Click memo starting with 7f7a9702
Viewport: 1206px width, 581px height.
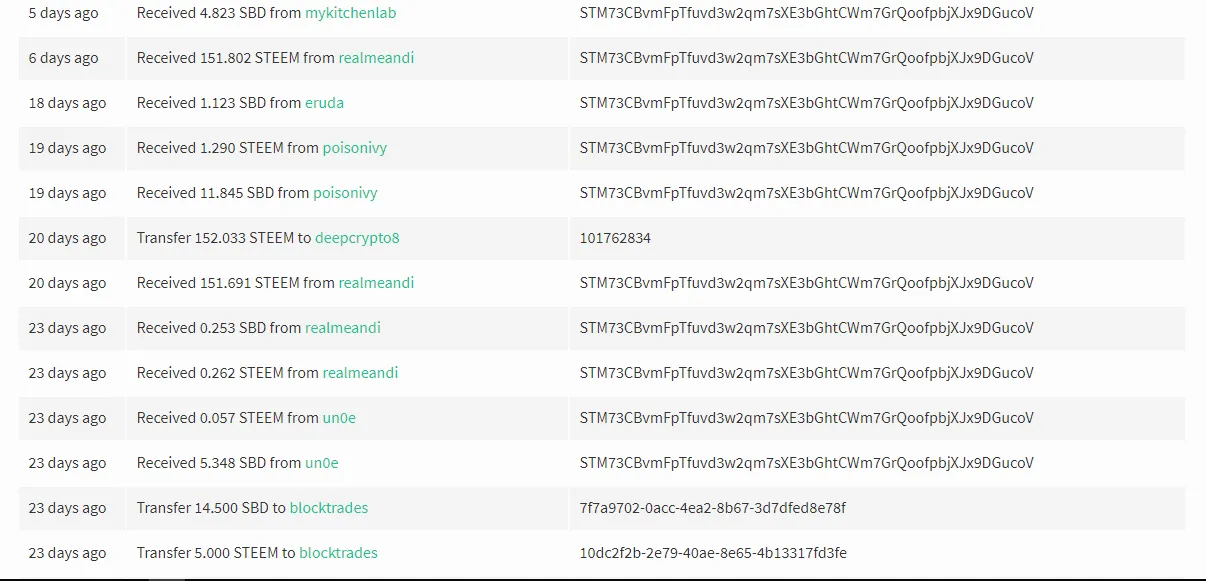click(713, 508)
